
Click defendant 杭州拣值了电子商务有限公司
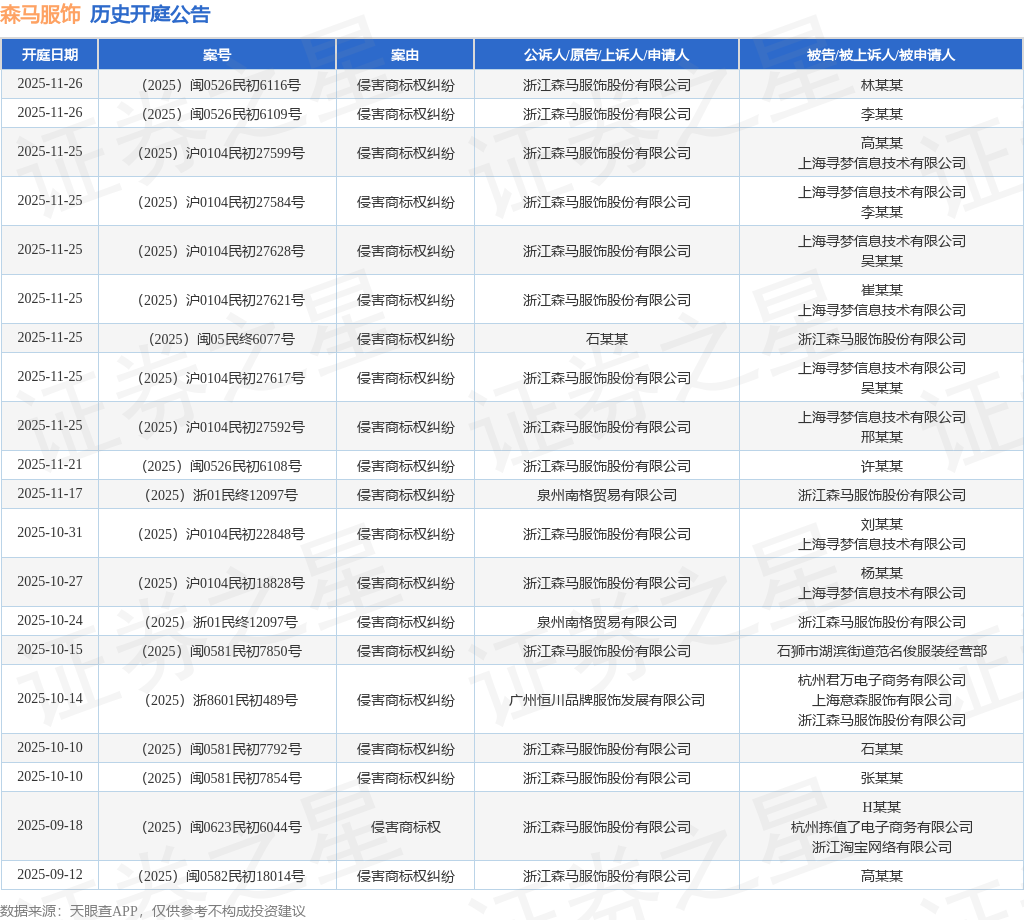point(882,827)
